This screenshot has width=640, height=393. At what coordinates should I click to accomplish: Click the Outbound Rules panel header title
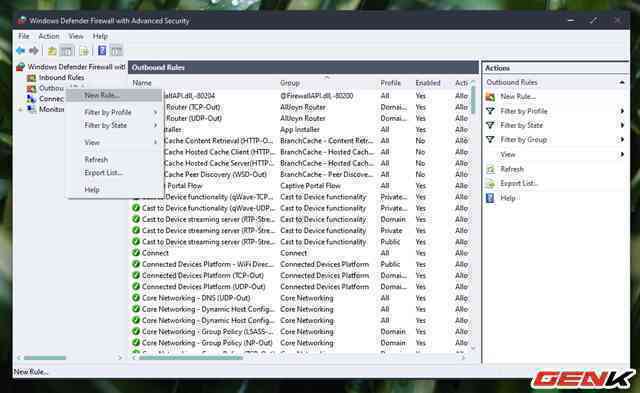click(x=158, y=68)
